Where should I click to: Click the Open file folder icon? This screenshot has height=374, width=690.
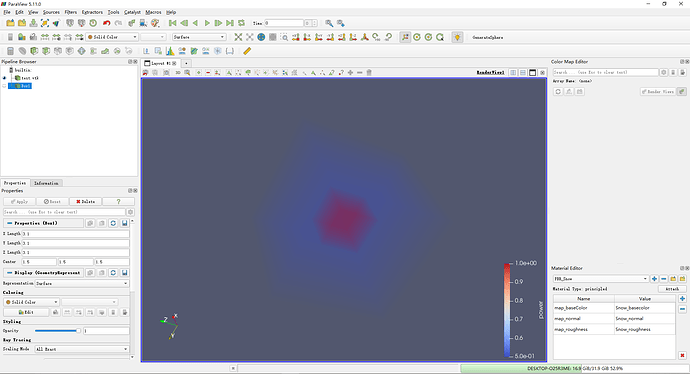point(10,23)
